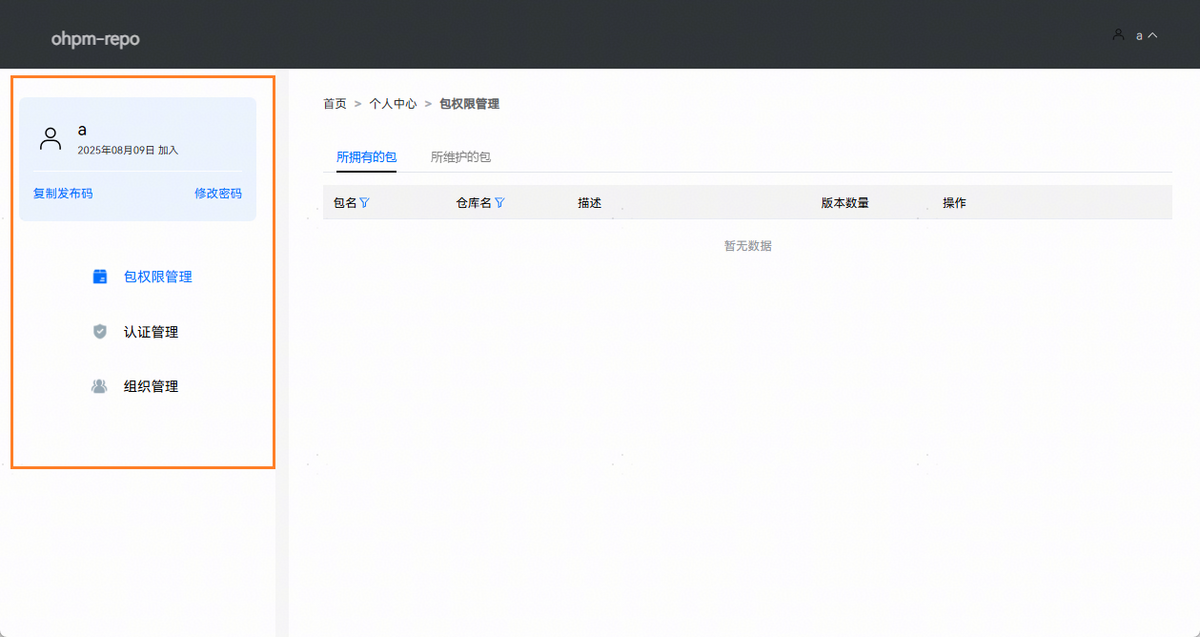Navigate to 首页 in breadcrumb
The image size is (1200, 637).
(x=335, y=104)
